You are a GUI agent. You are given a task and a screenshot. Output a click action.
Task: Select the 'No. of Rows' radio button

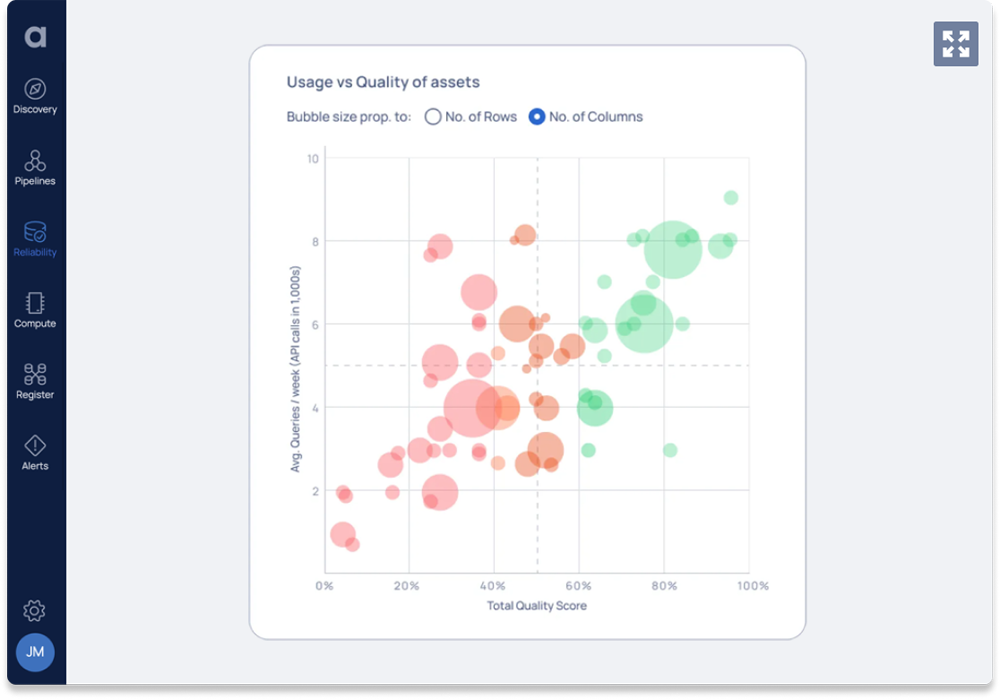click(x=433, y=116)
